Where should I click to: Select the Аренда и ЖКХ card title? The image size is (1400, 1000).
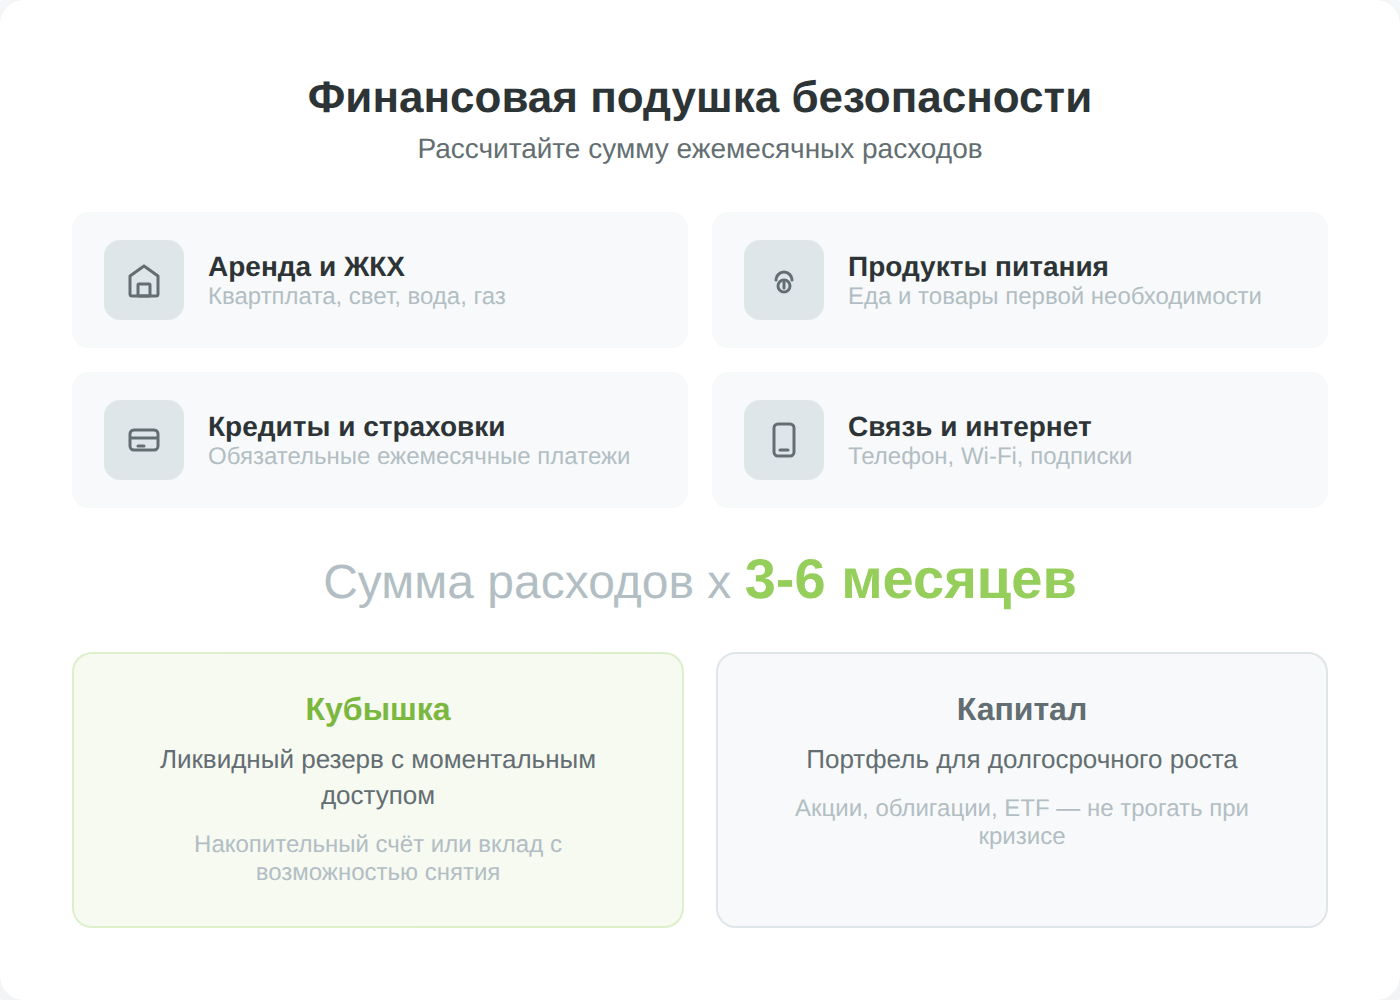306,267
